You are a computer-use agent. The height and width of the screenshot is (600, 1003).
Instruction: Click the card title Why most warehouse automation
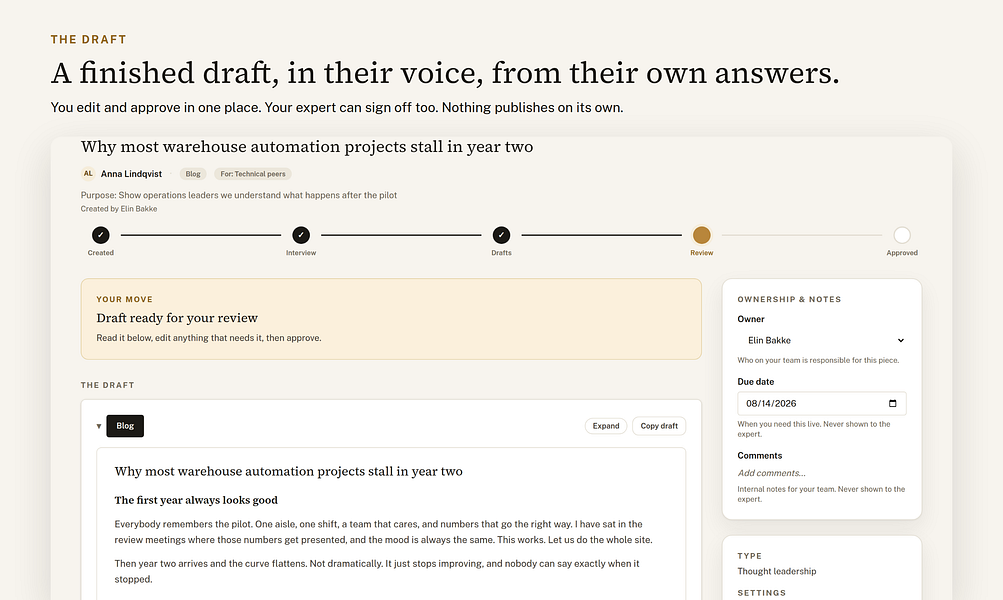pyautogui.click(x=307, y=146)
